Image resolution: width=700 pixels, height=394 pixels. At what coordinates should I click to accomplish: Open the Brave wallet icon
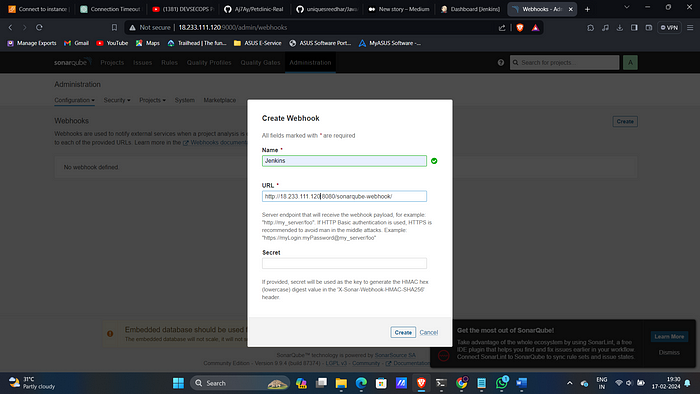(649, 28)
